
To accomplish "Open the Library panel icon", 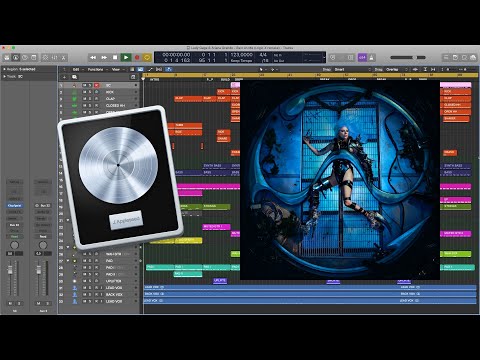I will point(7,58).
